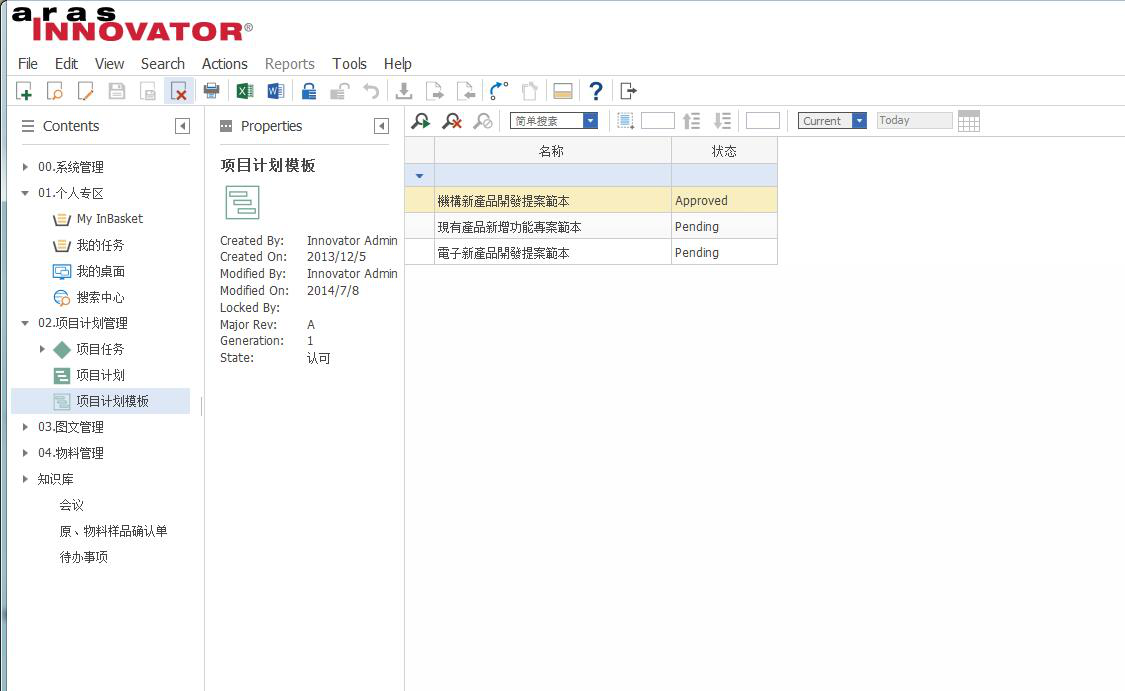Click the Print icon in toolbar
The height and width of the screenshot is (691, 1125).
[211, 92]
